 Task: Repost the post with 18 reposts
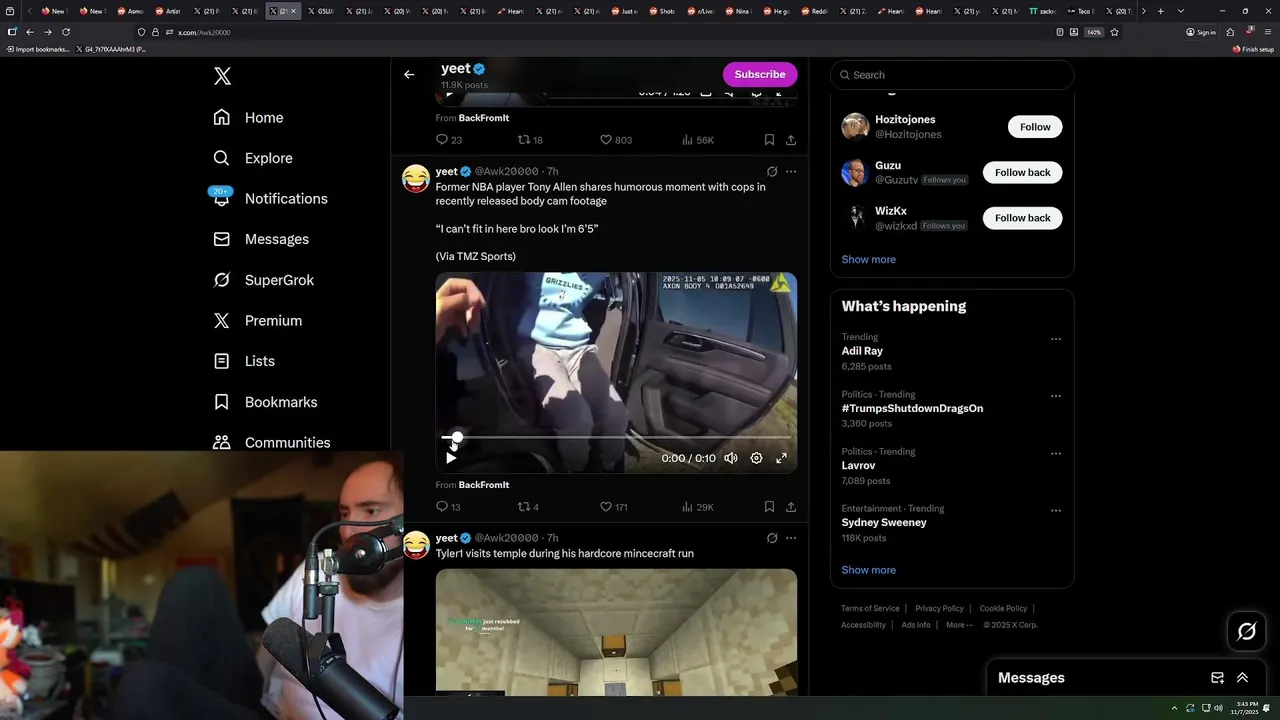[530, 140]
